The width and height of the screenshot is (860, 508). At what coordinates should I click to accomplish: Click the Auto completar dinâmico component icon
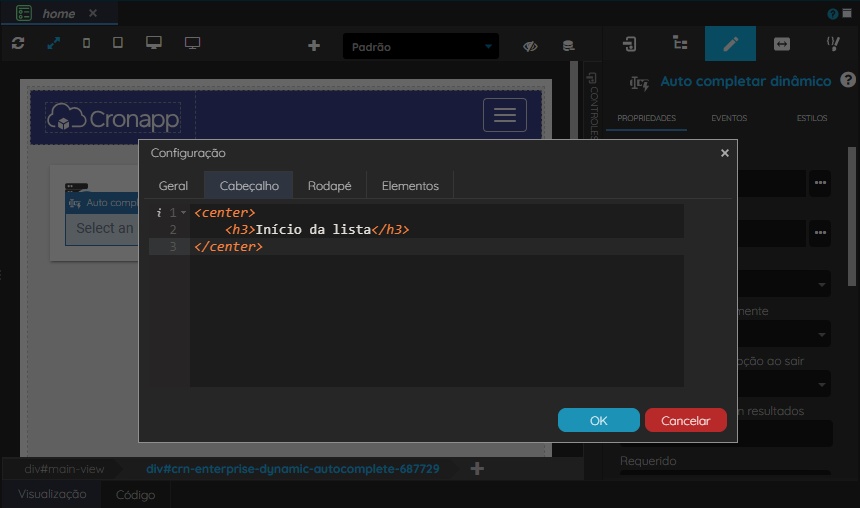coord(639,83)
